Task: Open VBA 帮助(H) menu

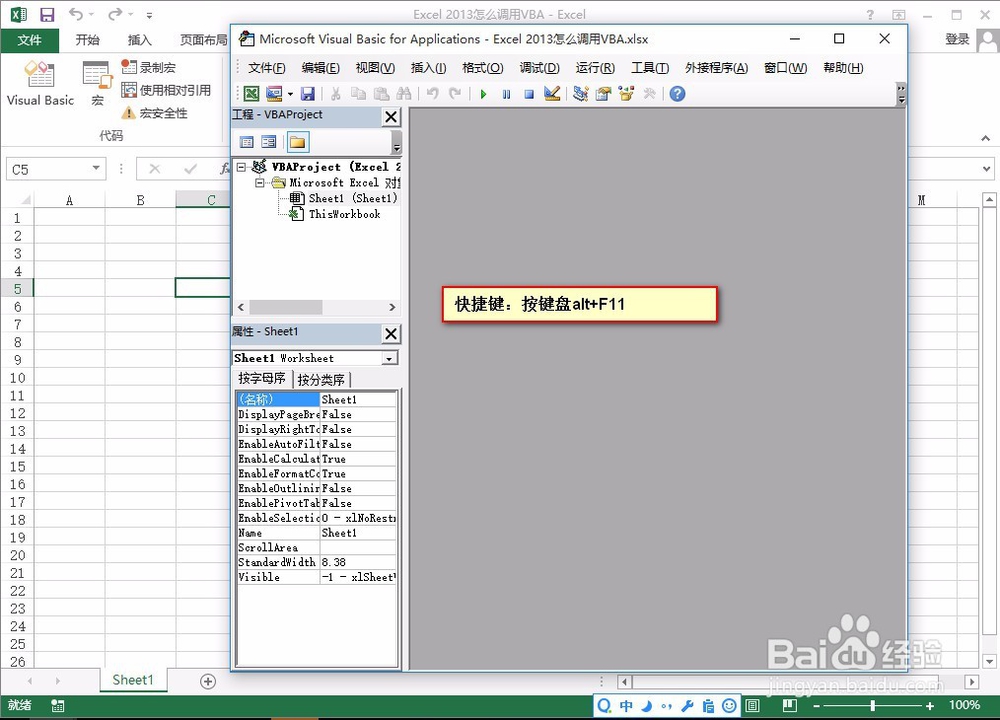Action: click(x=843, y=68)
